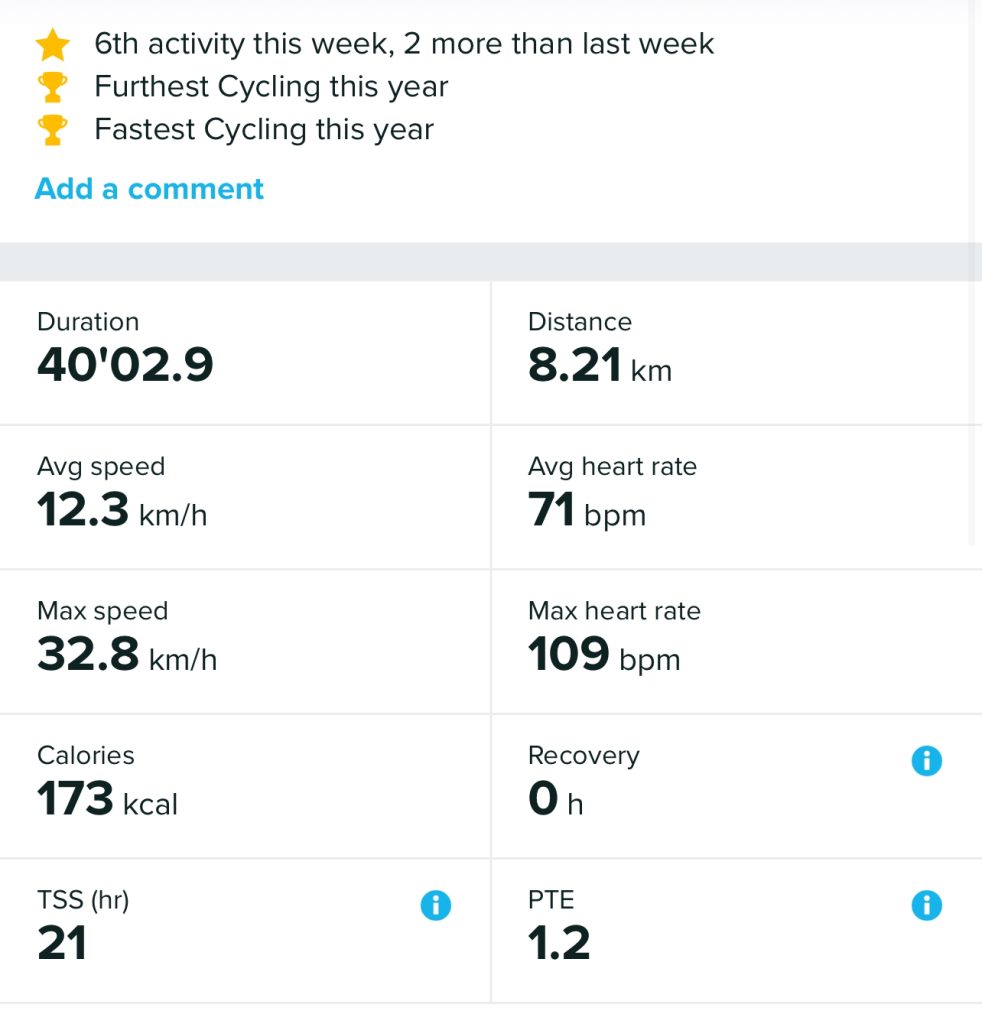Open the Recovery 0 h value

(x=555, y=801)
